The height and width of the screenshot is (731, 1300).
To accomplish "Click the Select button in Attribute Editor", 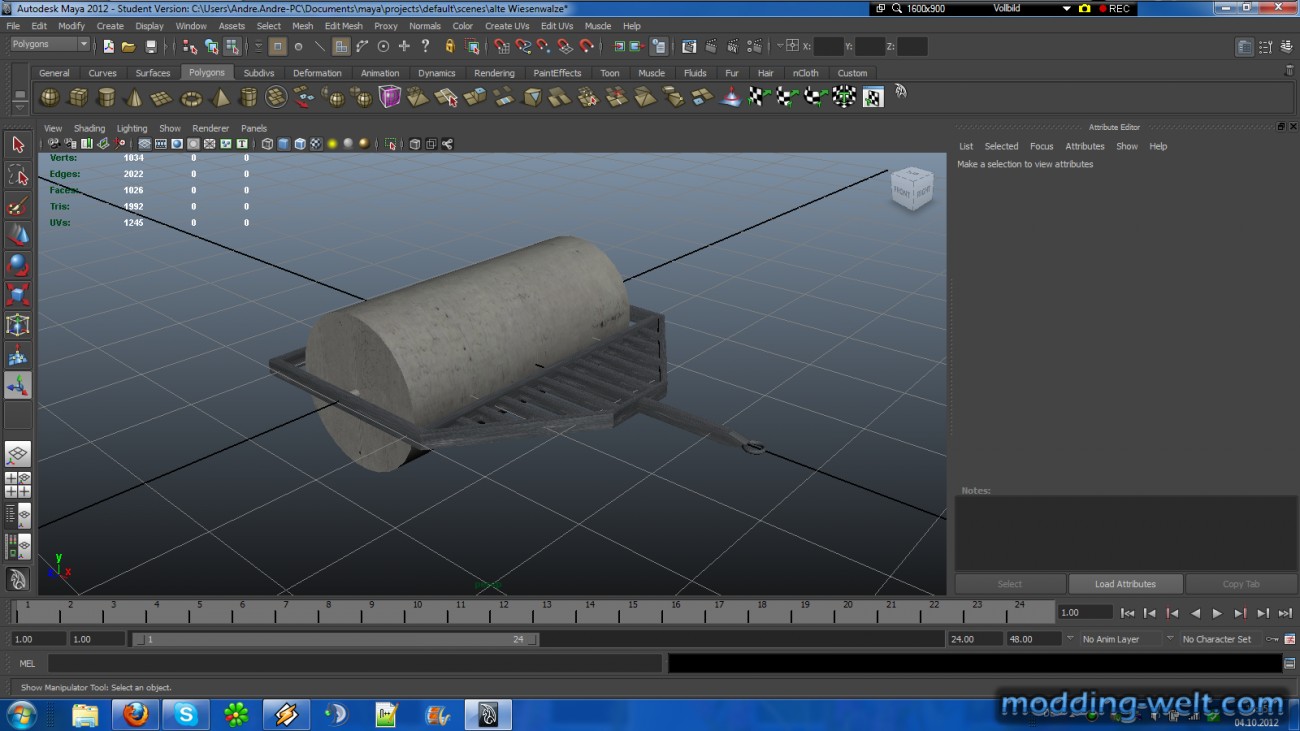I will coord(1010,584).
